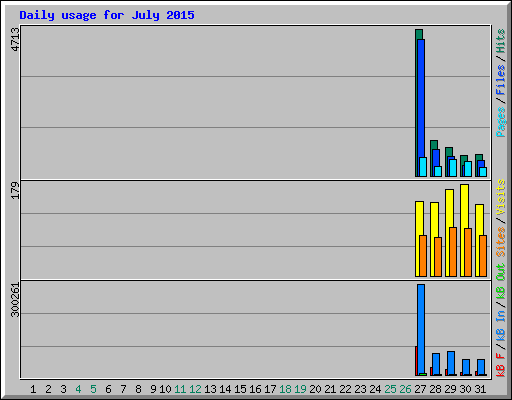
Task: Click the 179 y-axis label
Action: [x=15, y=191]
